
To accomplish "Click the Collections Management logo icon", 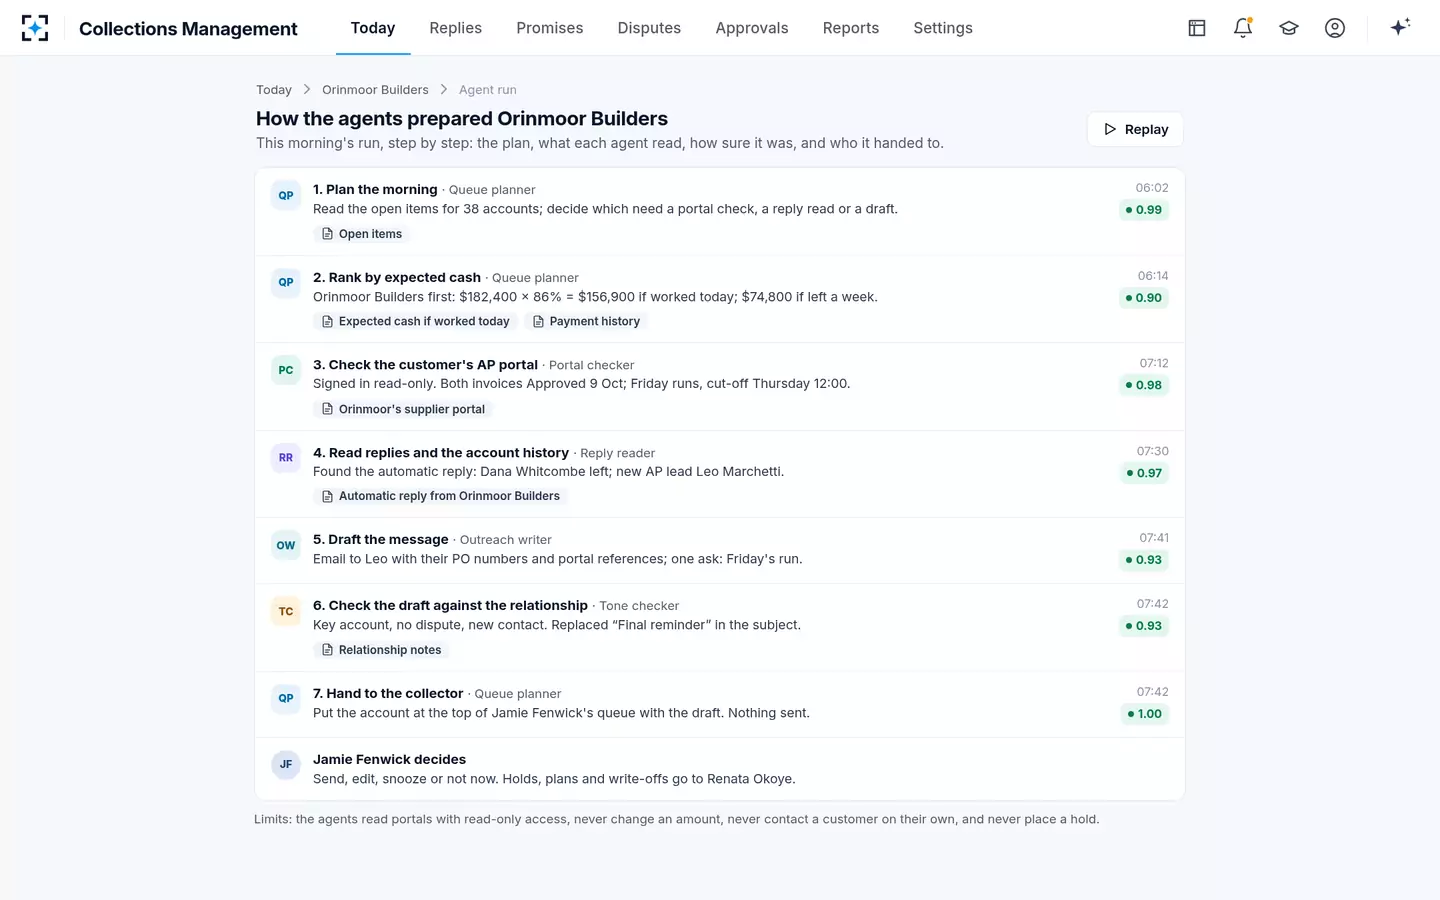I will tap(35, 28).
